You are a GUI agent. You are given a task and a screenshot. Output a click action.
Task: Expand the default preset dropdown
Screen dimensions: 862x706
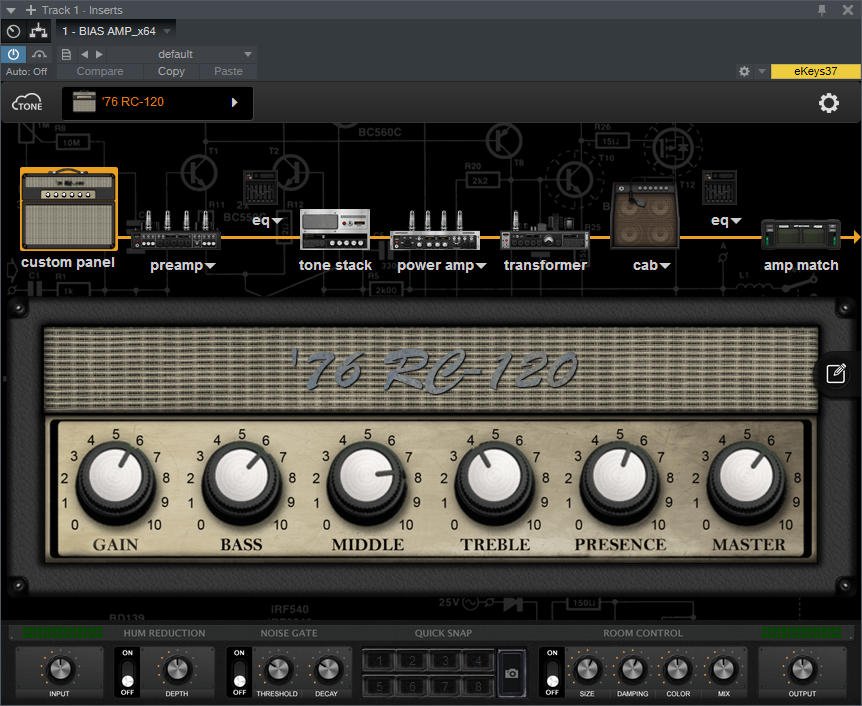tap(248, 54)
